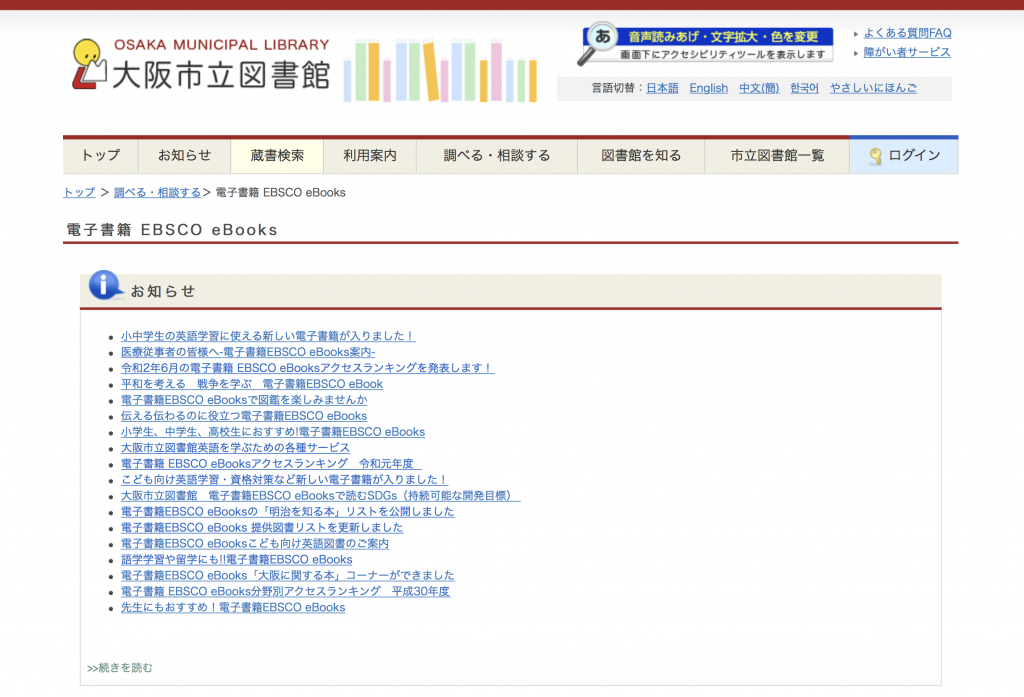Open the 図書館を知る navigation tab
The image size is (1024, 697).
(x=641, y=155)
